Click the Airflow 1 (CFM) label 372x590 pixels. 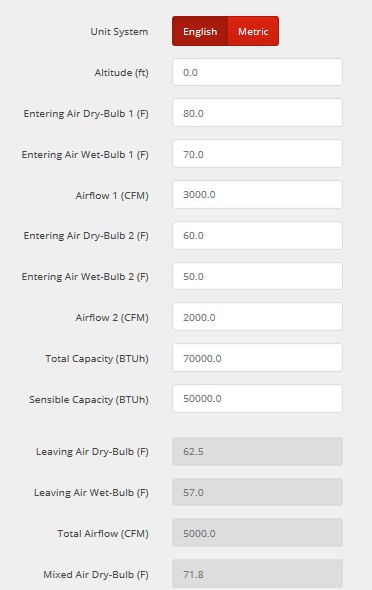(x=112, y=196)
